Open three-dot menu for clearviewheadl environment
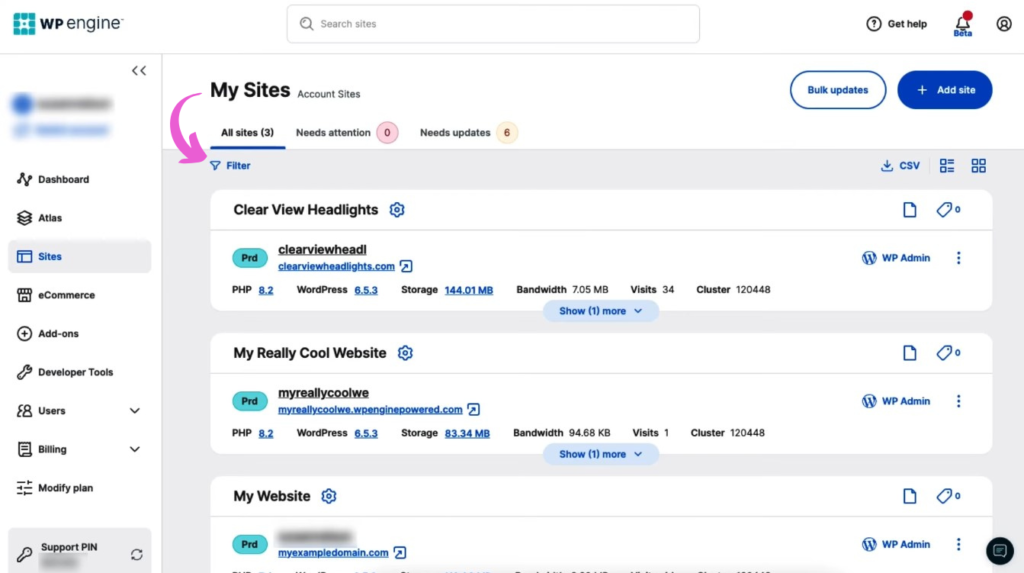Image resolution: width=1024 pixels, height=573 pixels. point(959,258)
